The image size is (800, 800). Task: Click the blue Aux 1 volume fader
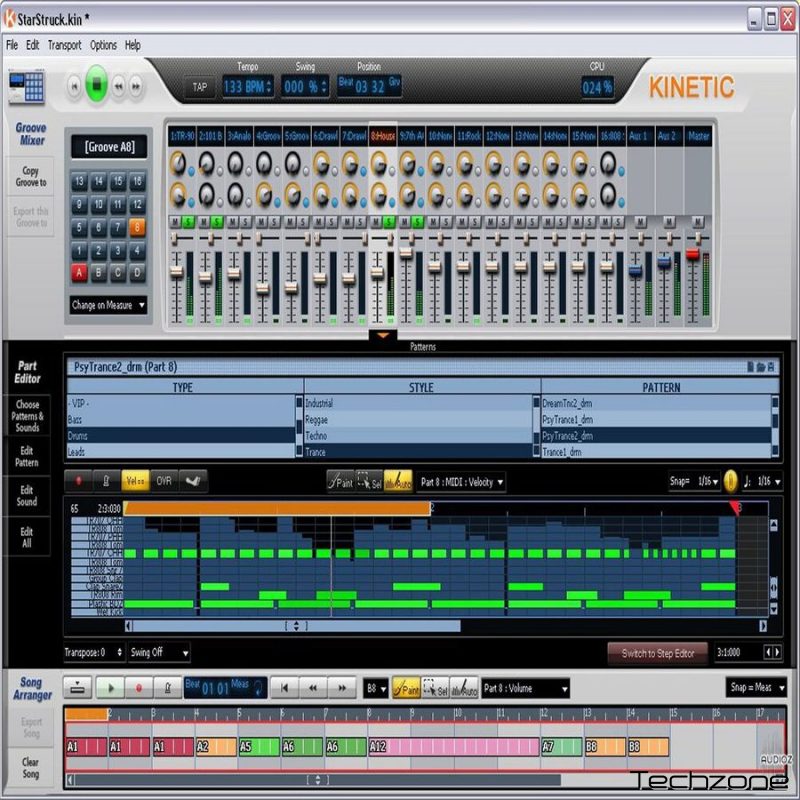(x=635, y=271)
